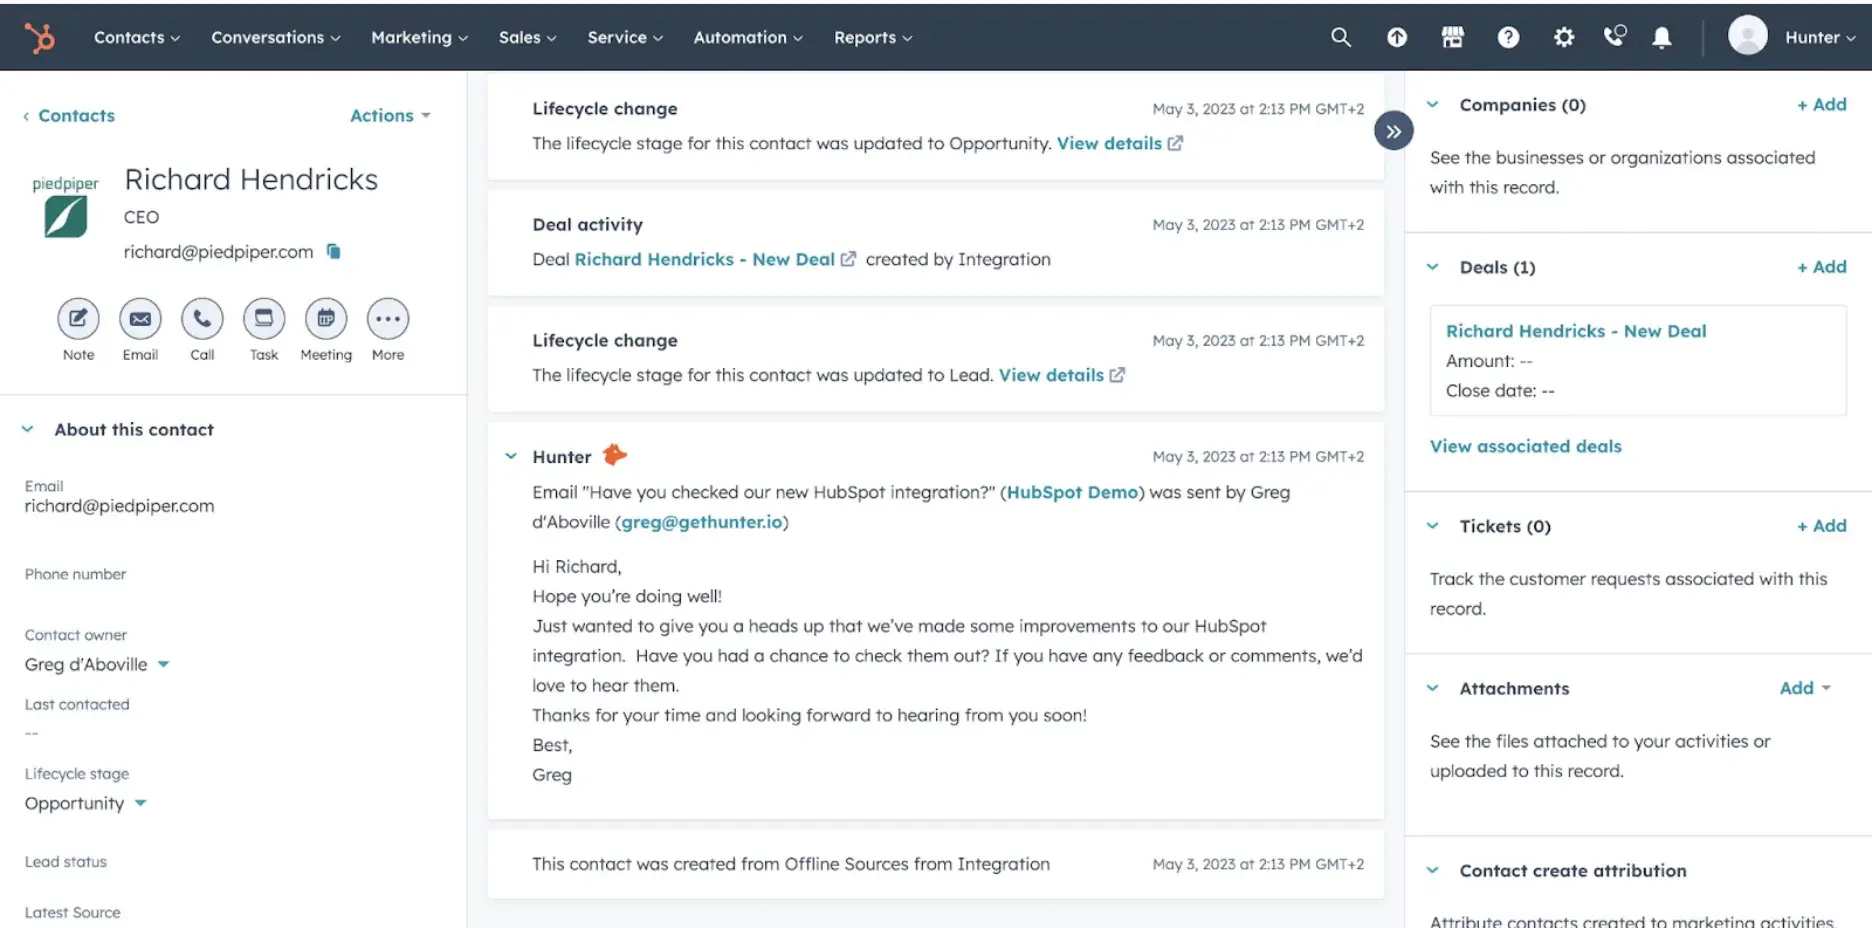Collapse the right sidebar with double-arrow button

1393,131
